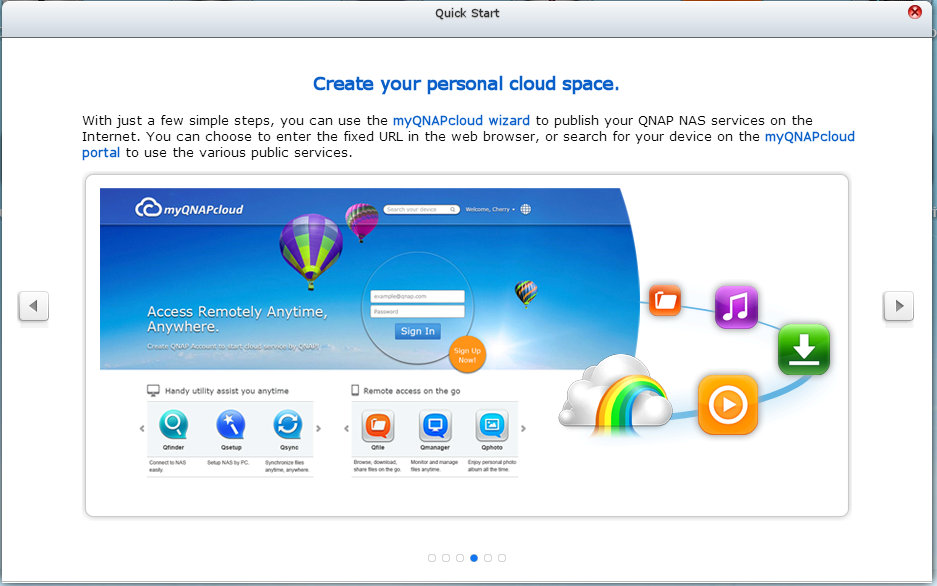Open the Qfile folder icon
This screenshot has height=586, width=937.
378,425
